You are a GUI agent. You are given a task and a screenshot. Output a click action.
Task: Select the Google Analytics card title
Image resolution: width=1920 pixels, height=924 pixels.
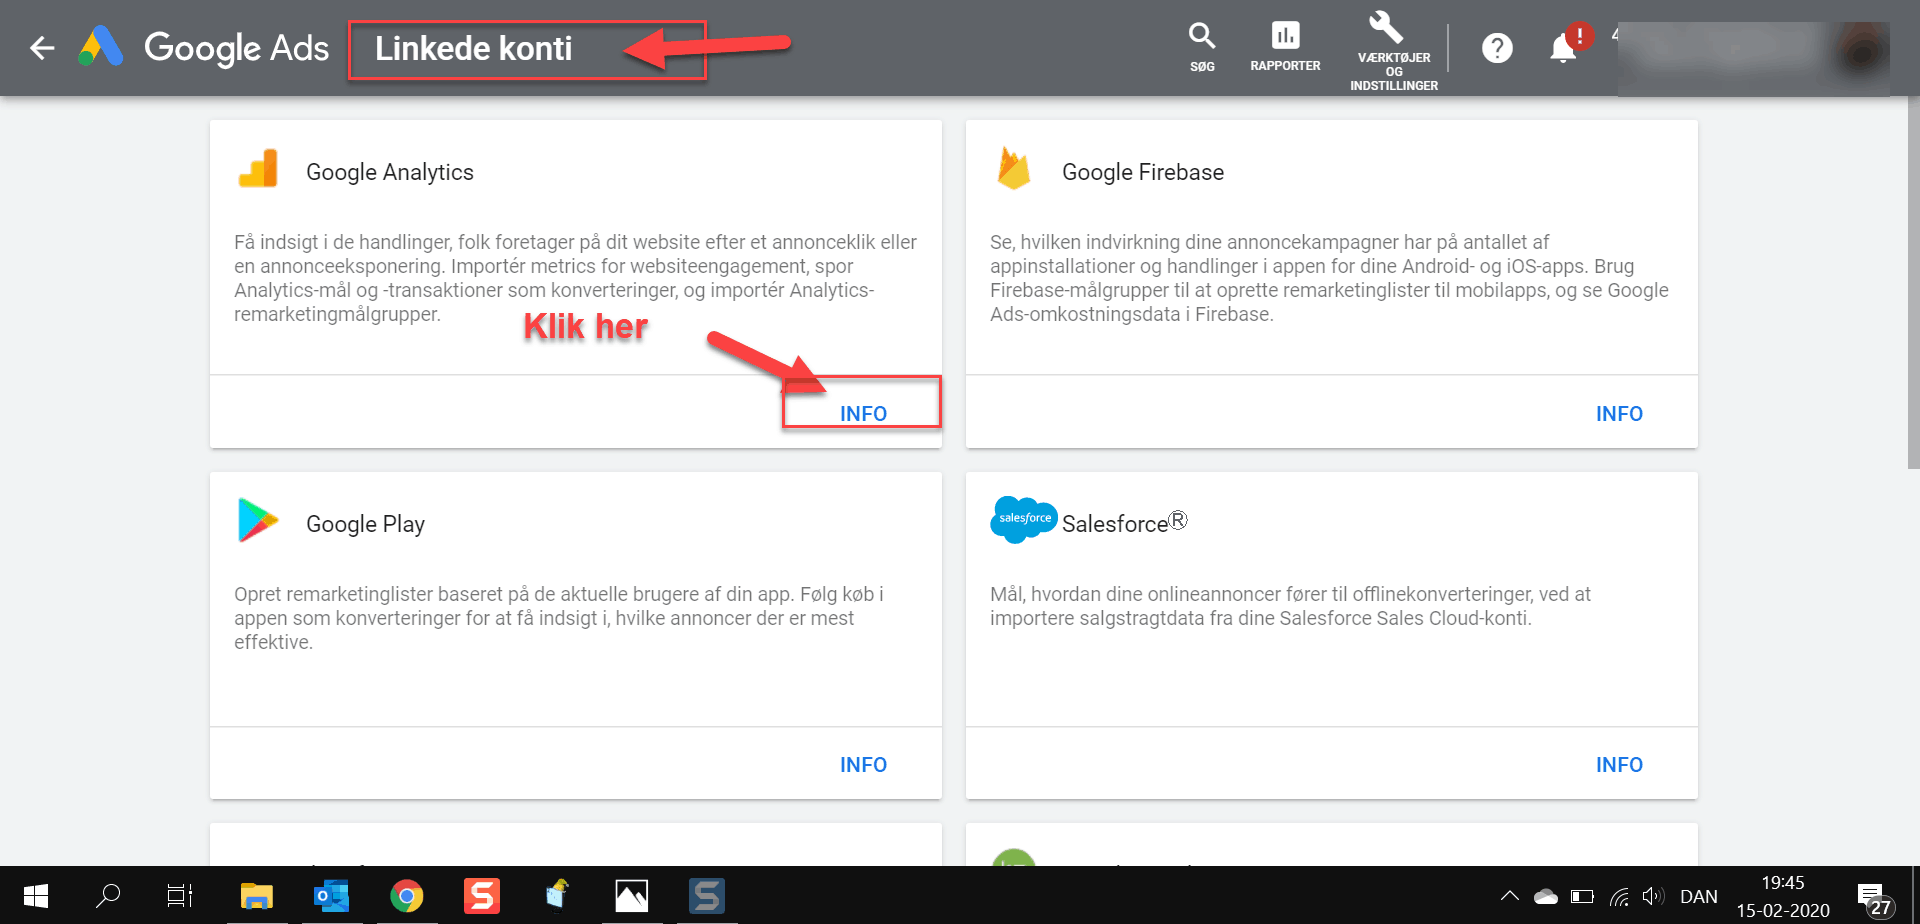tap(390, 172)
